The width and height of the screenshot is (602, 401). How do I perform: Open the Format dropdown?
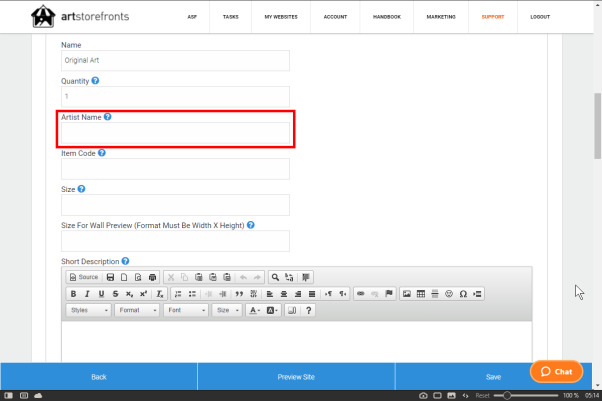point(137,310)
